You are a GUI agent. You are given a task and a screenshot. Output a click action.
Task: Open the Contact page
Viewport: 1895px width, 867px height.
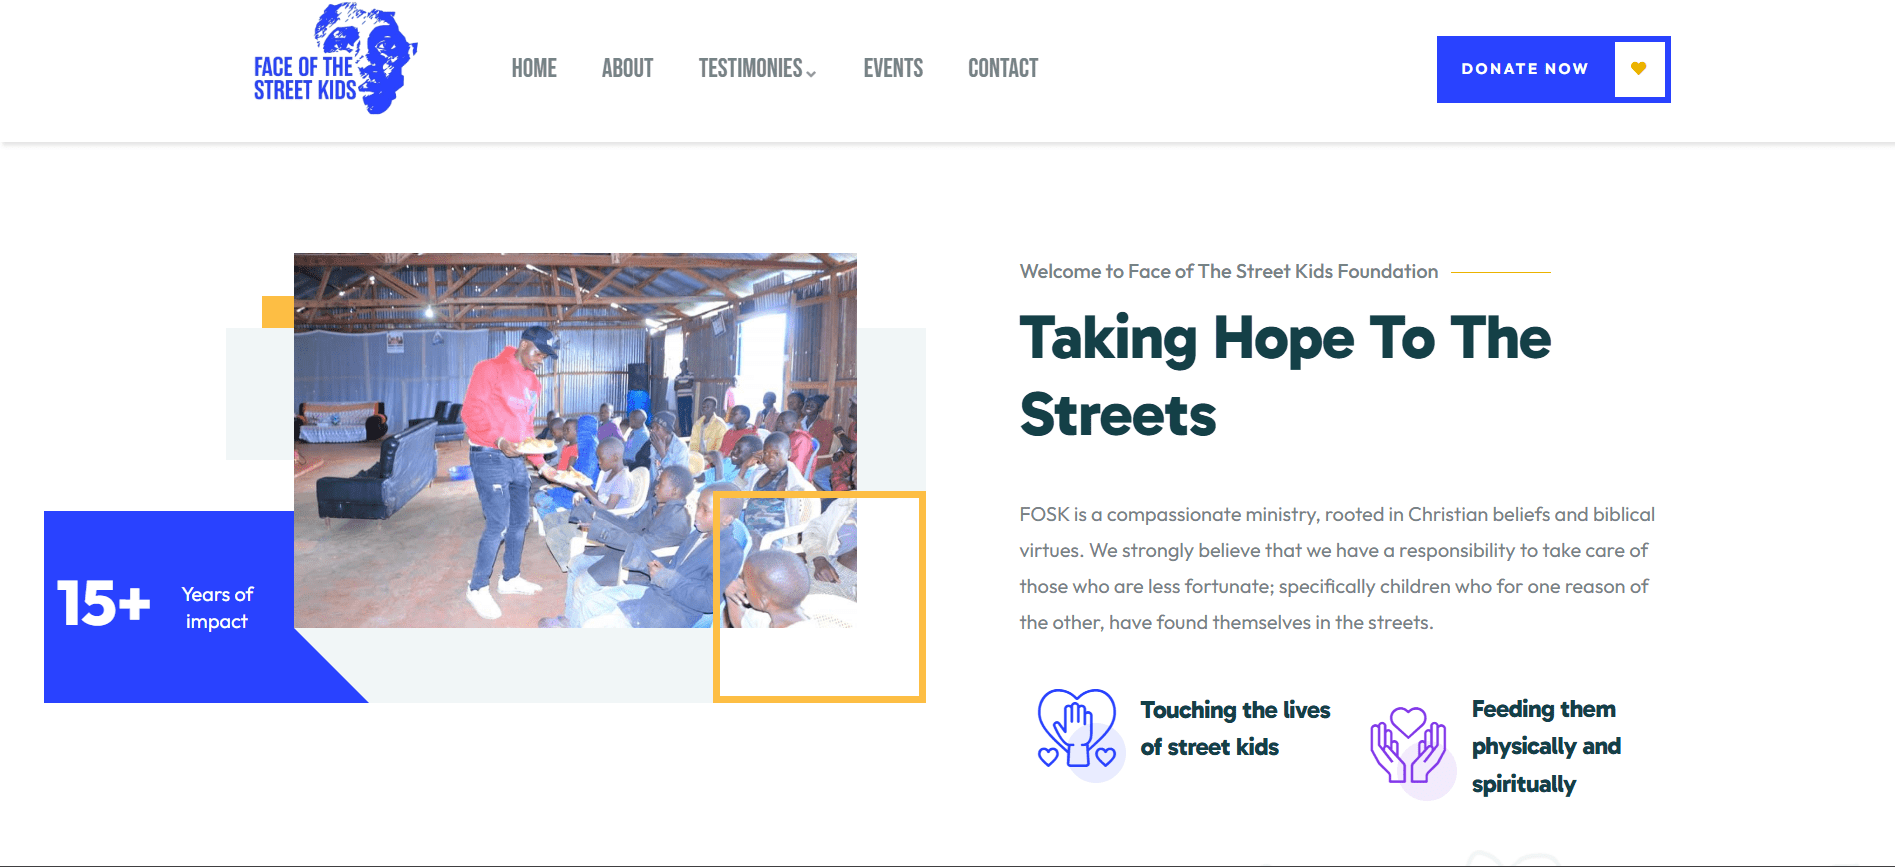[1003, 69]
